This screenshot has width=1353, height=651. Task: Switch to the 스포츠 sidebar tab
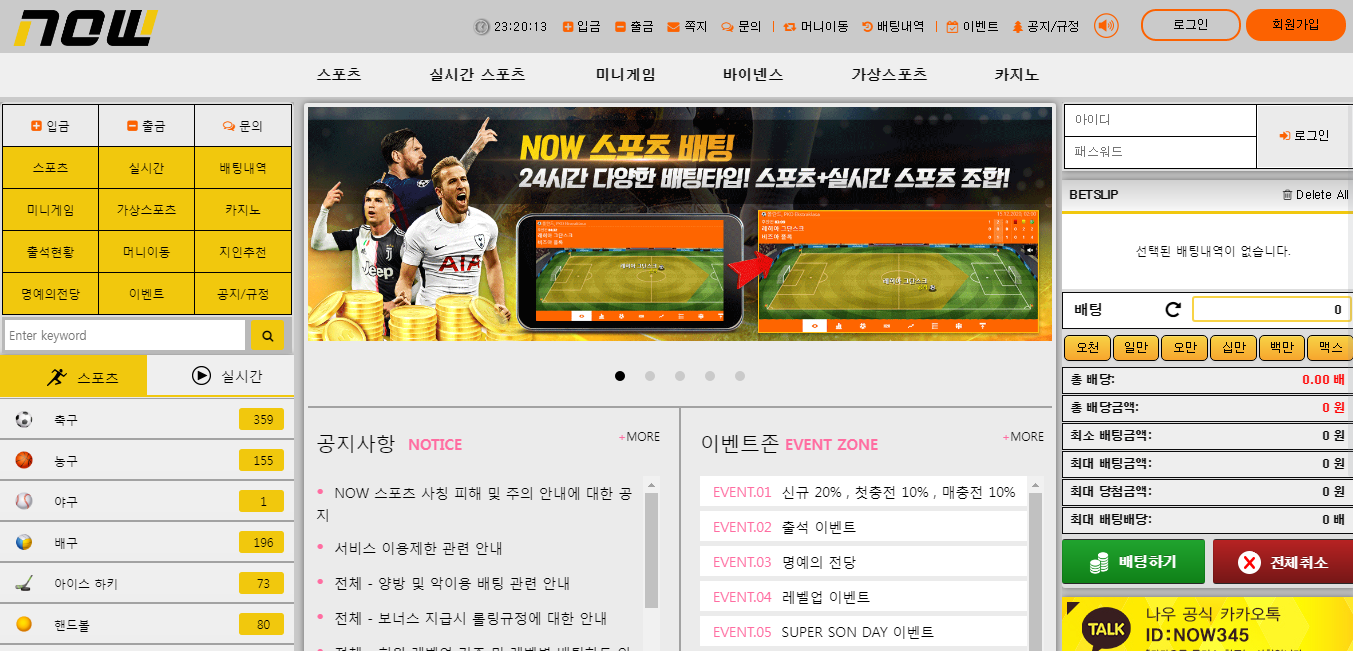point(74,376)
